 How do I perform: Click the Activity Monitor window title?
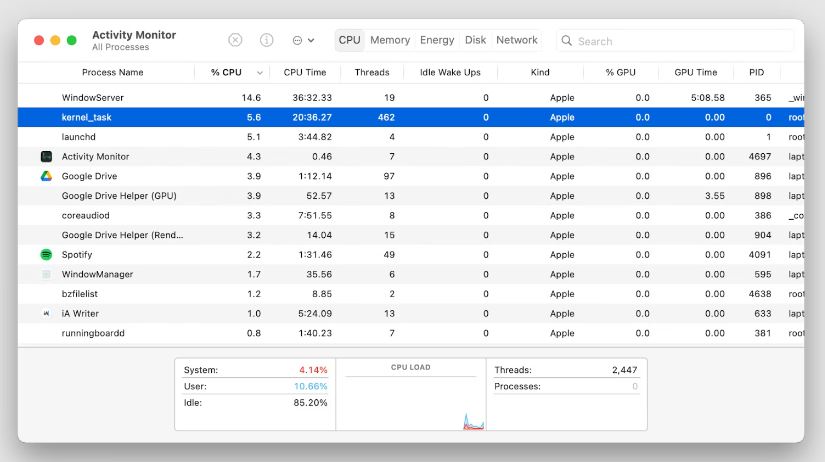[134, 35]
